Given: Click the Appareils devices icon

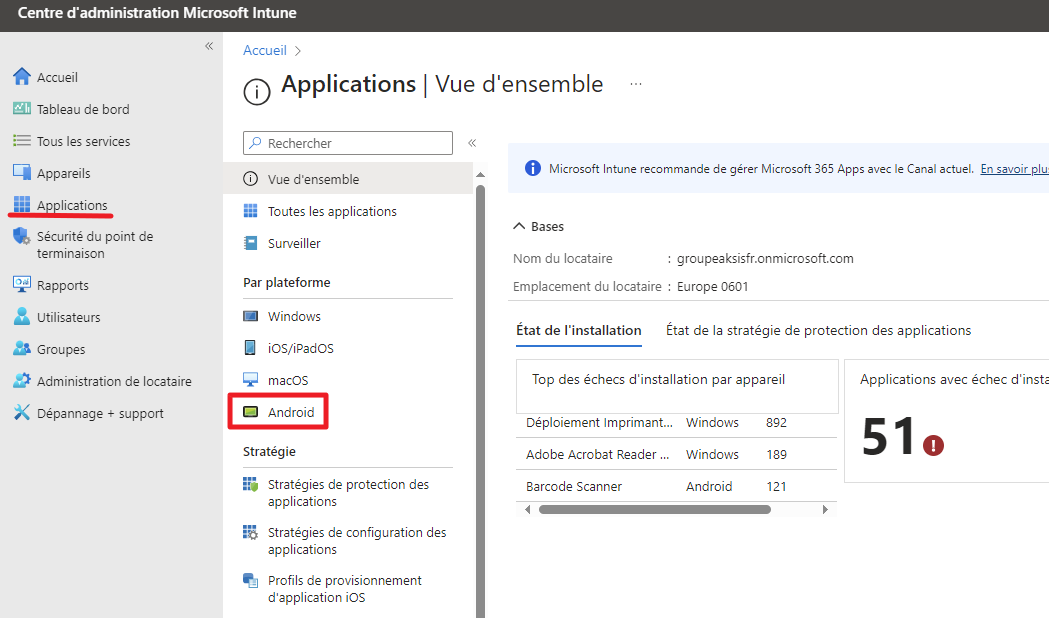Looking at the screenshot, I should click(x=21, y=173).
